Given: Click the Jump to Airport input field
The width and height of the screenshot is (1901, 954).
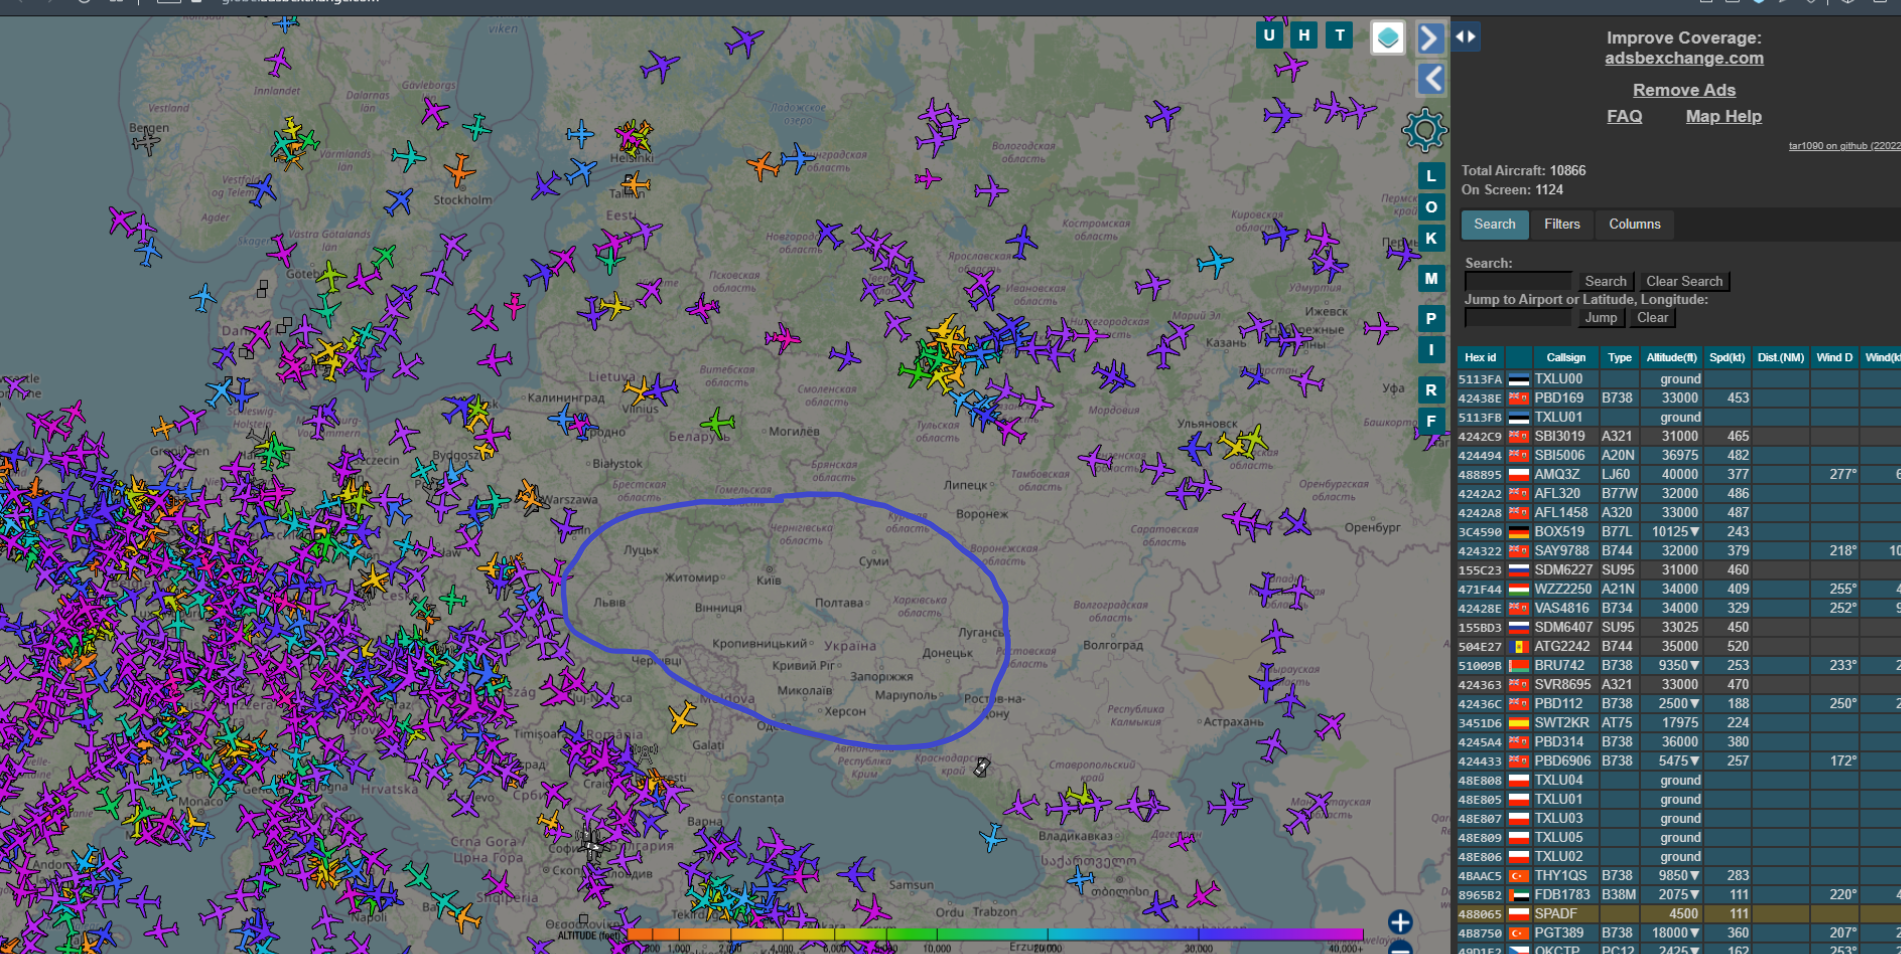Looking at the screenshot, I should 1517,318.
